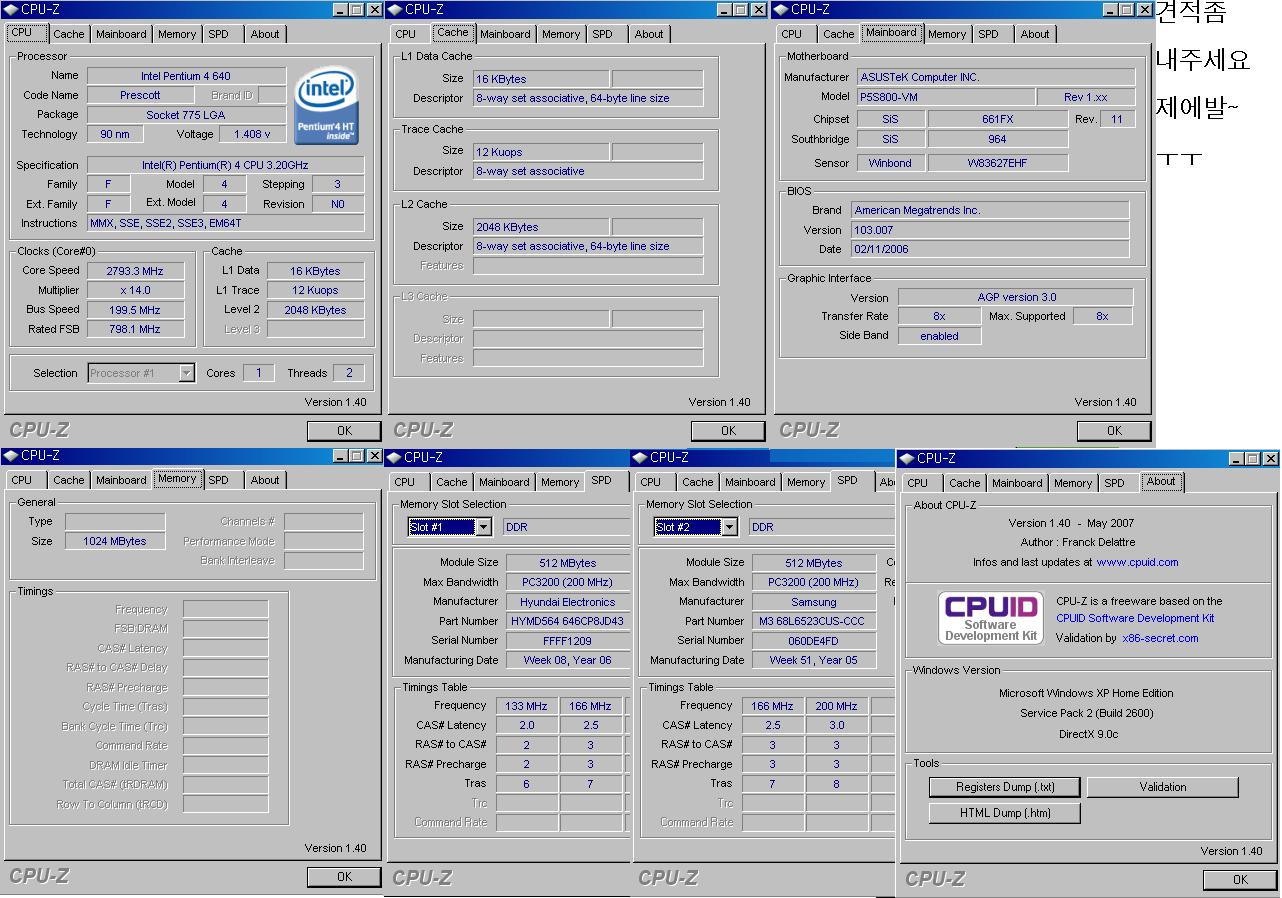Select CPU tab in the Cache window
This screenshot has height=898, width=1282.
406,34
